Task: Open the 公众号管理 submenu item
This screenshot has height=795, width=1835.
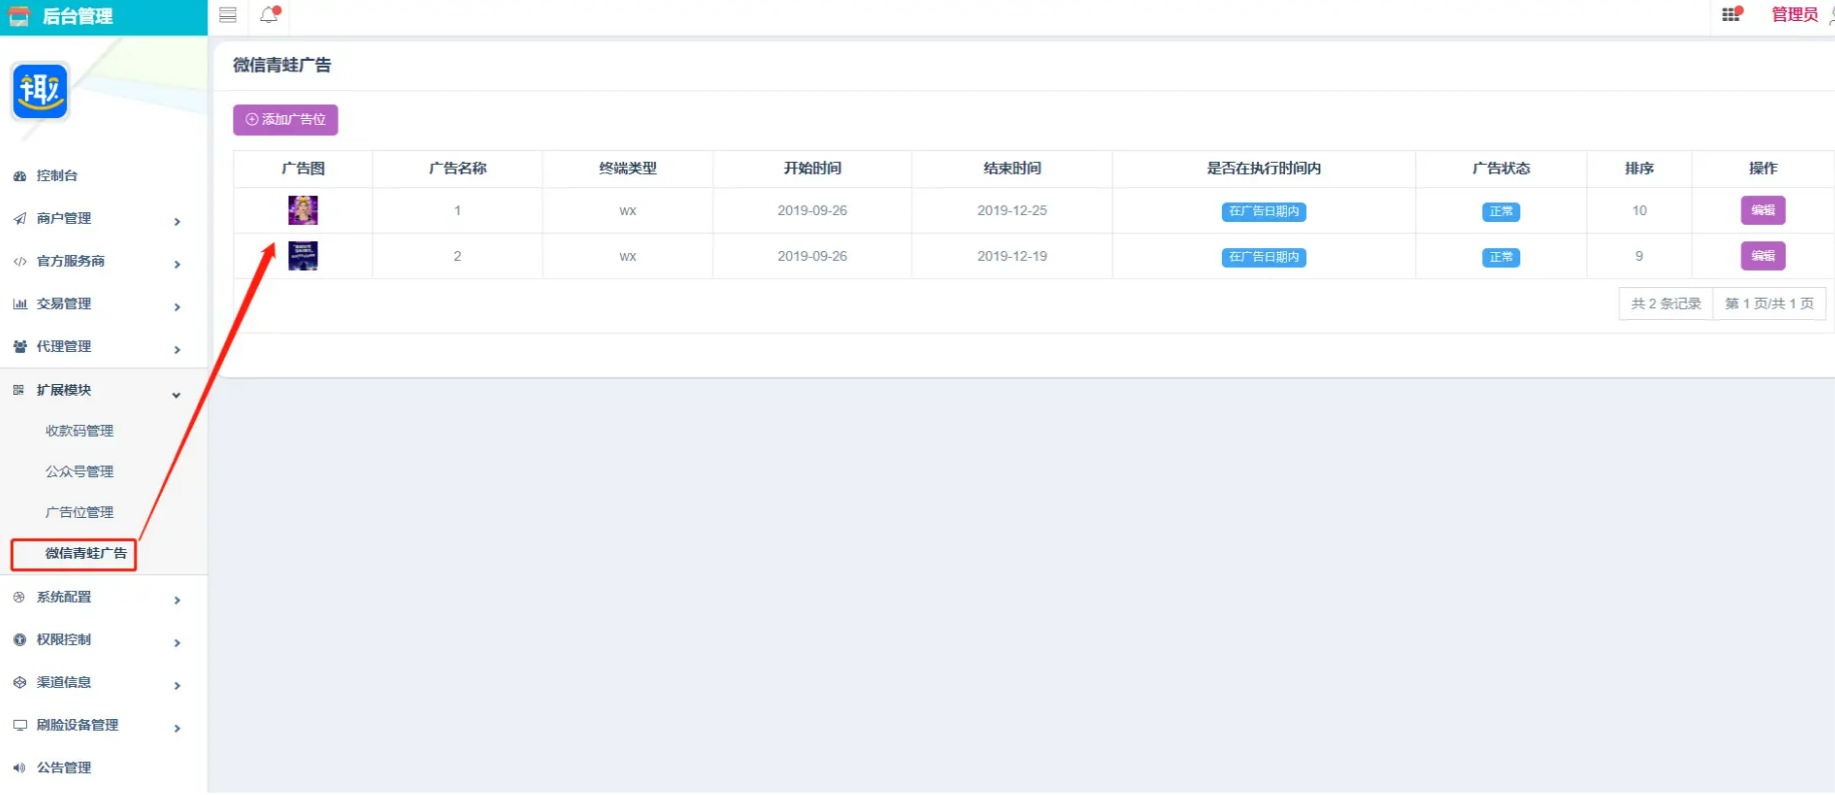Action: 79,472
